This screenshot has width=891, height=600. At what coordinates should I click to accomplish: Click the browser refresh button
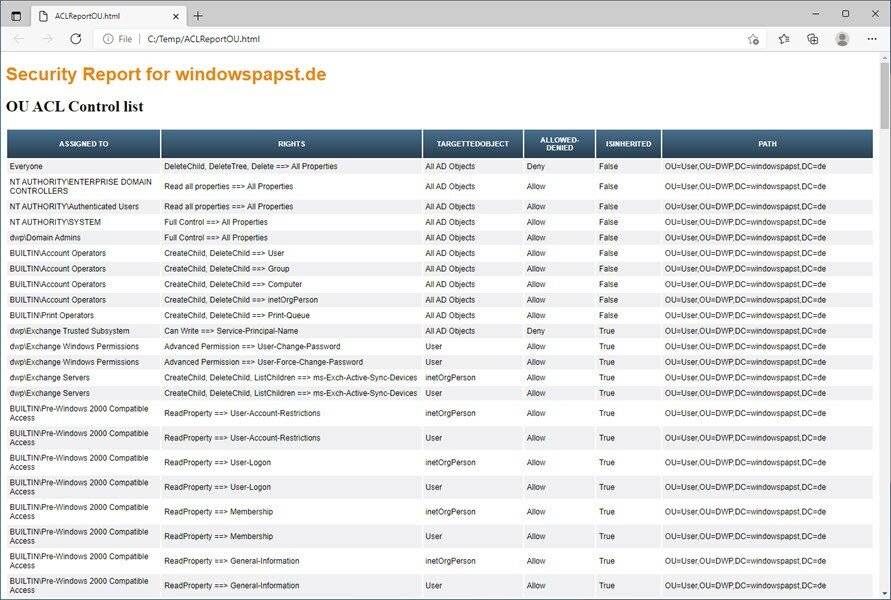click(75, 39)
